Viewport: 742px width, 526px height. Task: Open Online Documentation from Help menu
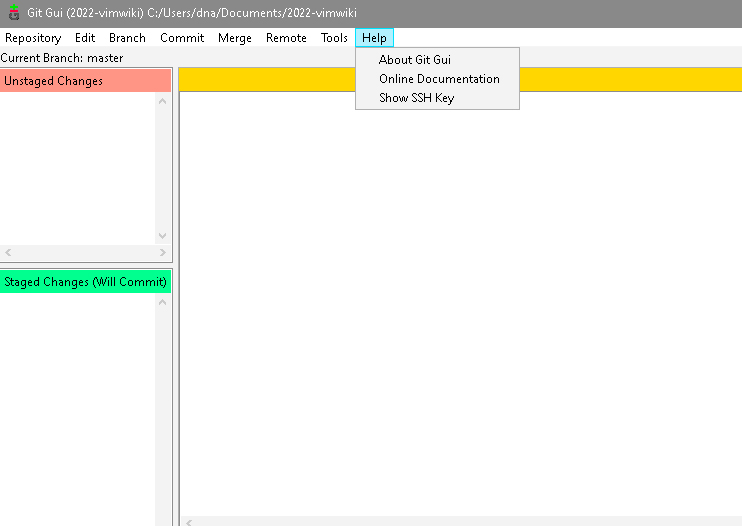[x=439, y=79]
